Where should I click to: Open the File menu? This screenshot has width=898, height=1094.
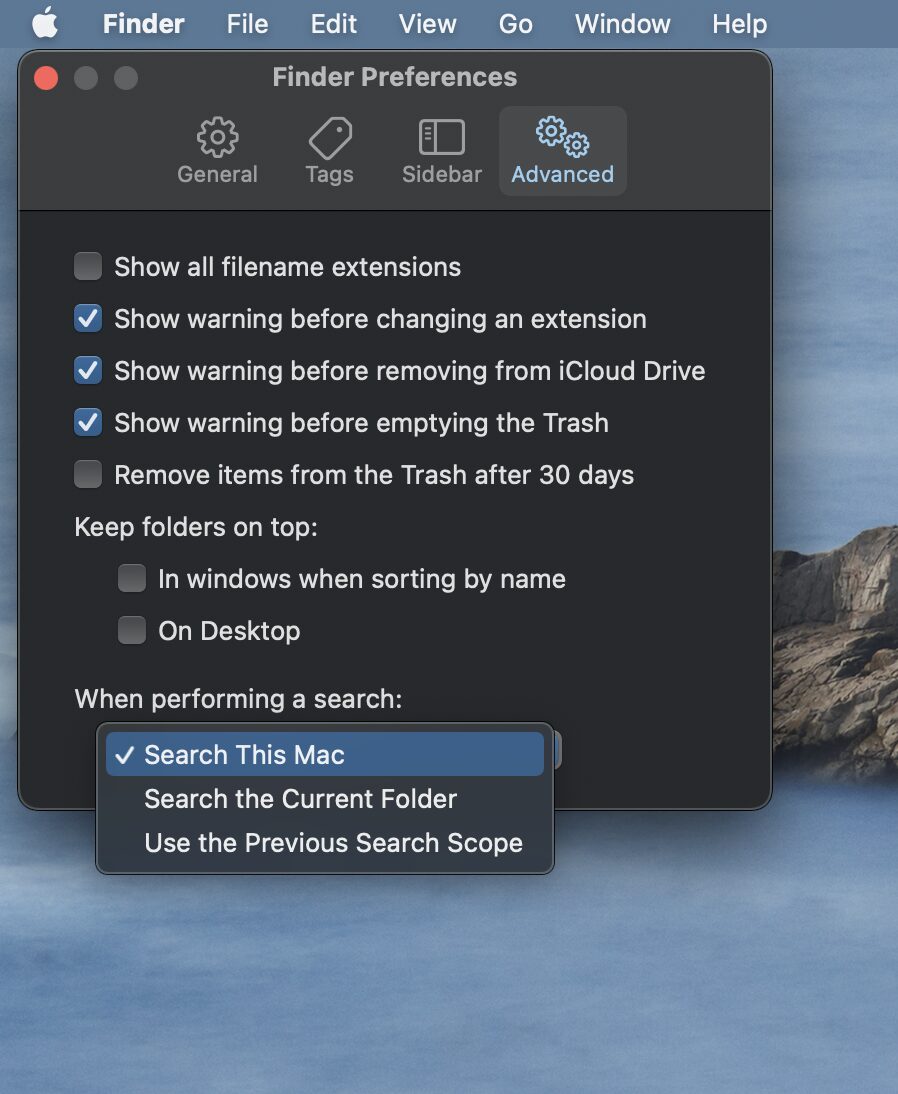[247, 23]
